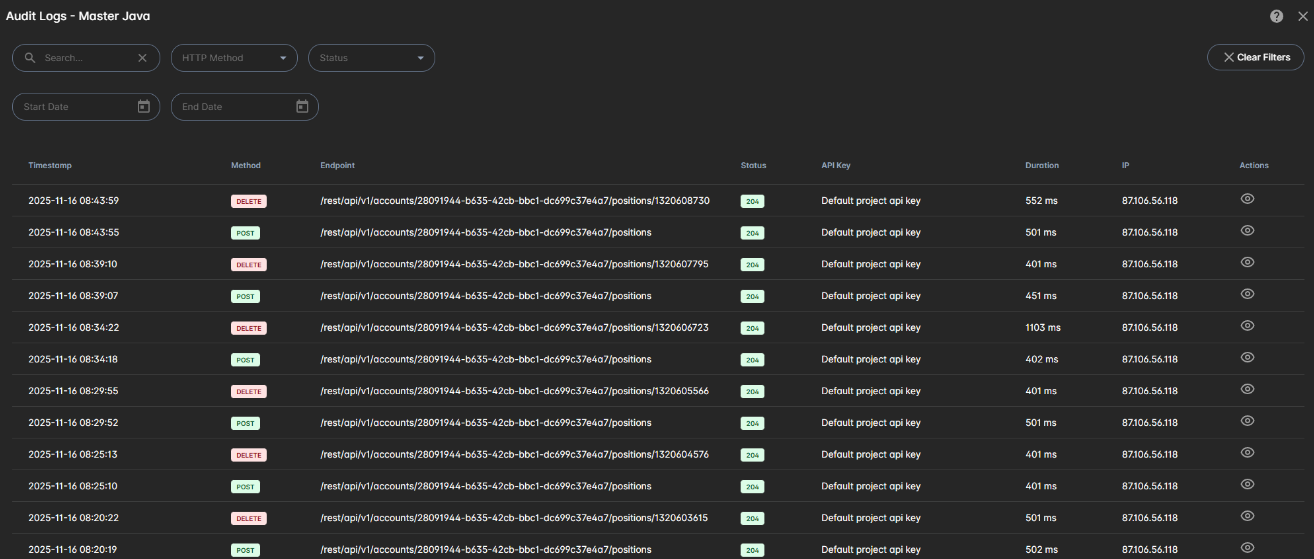Viewport: 1314px width, 559px height.
Task: Open the Status filter dropdown
Action: [x=371, y=58]
